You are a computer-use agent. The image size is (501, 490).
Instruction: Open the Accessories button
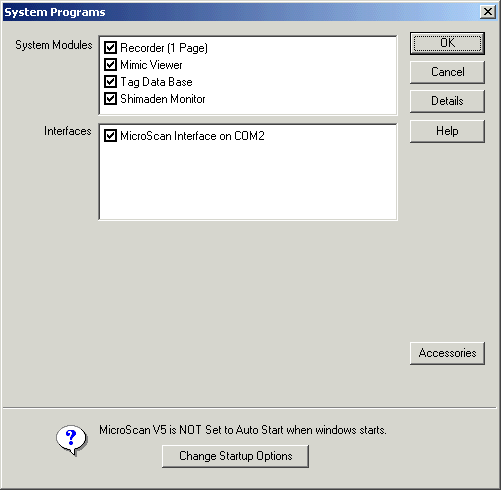[x=447, y=353]
